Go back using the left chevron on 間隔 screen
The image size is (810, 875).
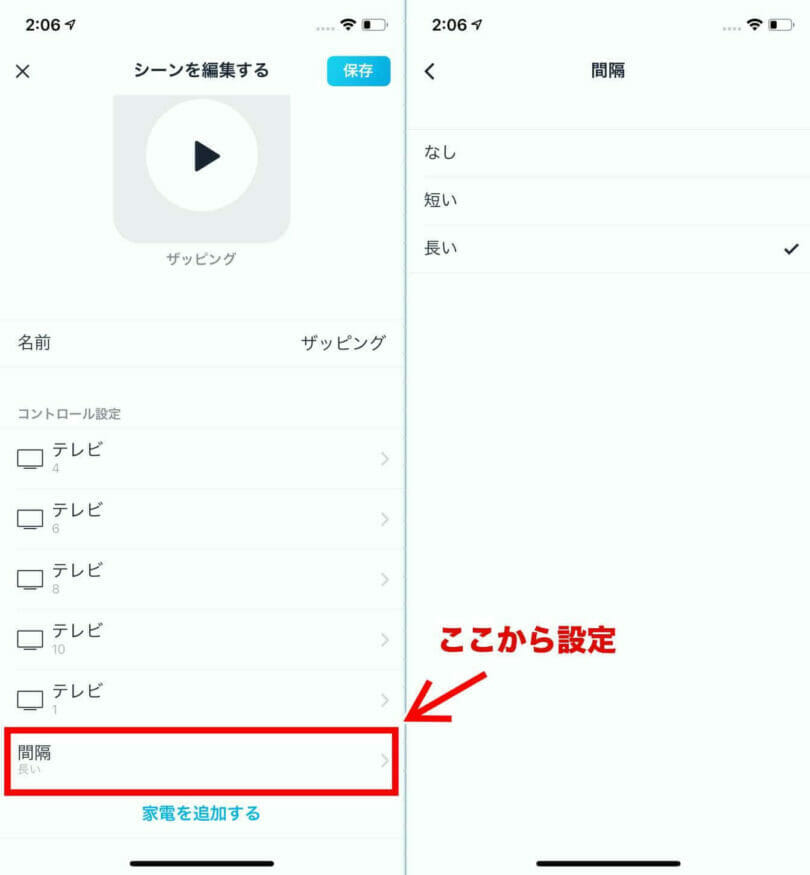[430, 71]
